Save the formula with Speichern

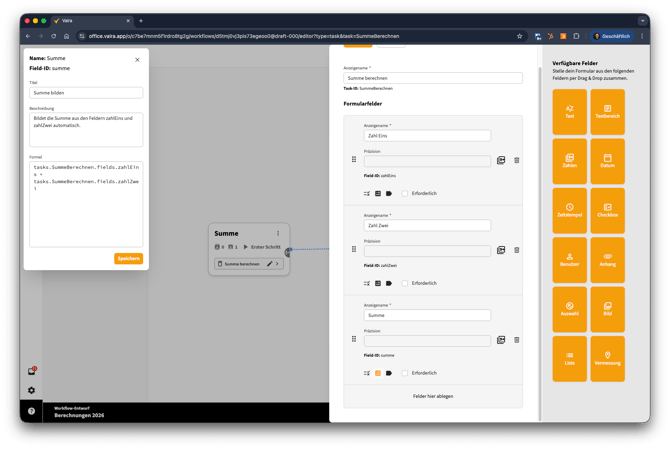[x=128, y=258]
